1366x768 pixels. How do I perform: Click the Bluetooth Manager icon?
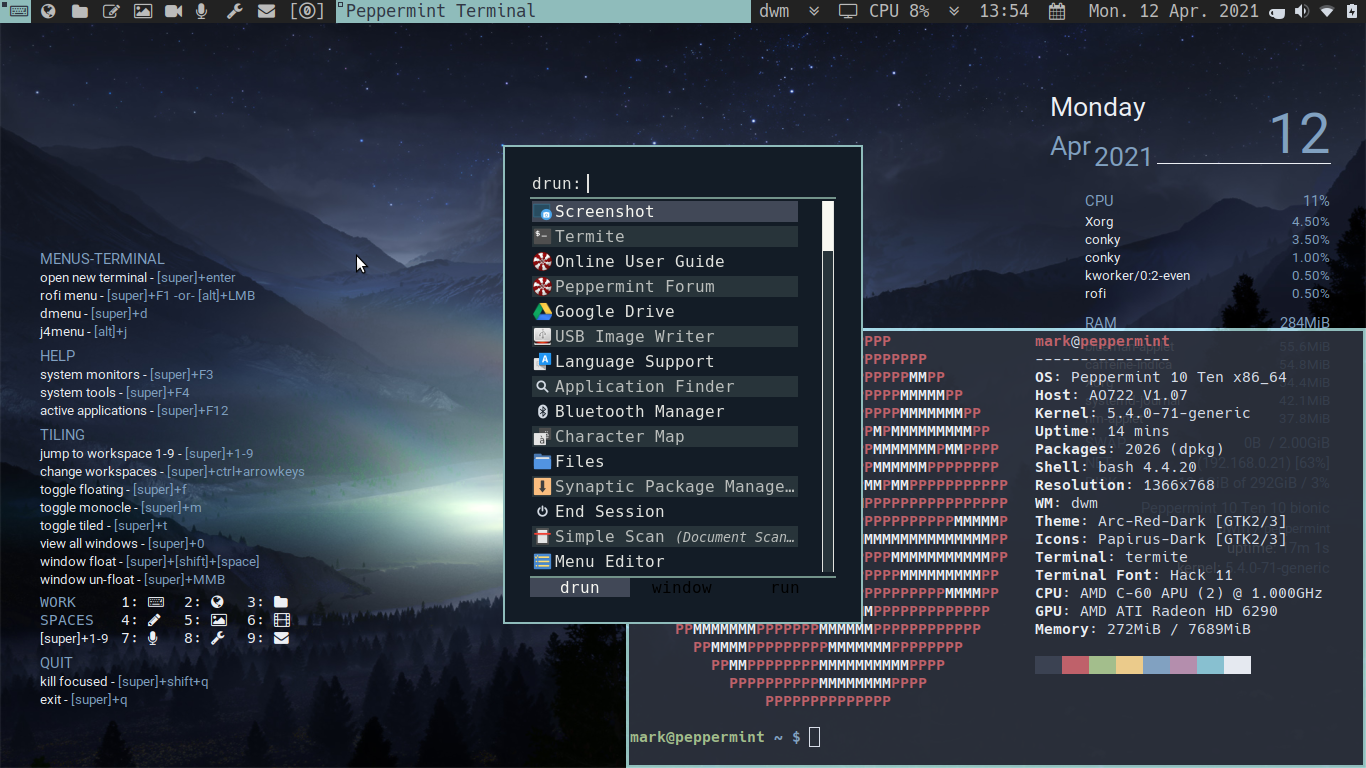pos(543,412)
